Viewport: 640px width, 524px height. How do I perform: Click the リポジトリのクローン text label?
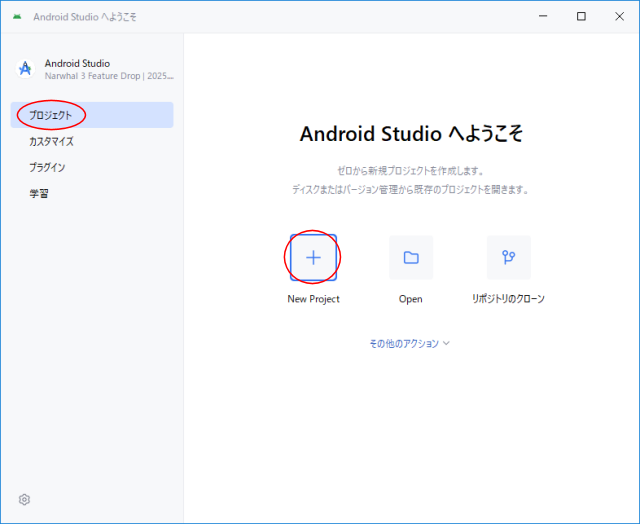tap(508, 299)
